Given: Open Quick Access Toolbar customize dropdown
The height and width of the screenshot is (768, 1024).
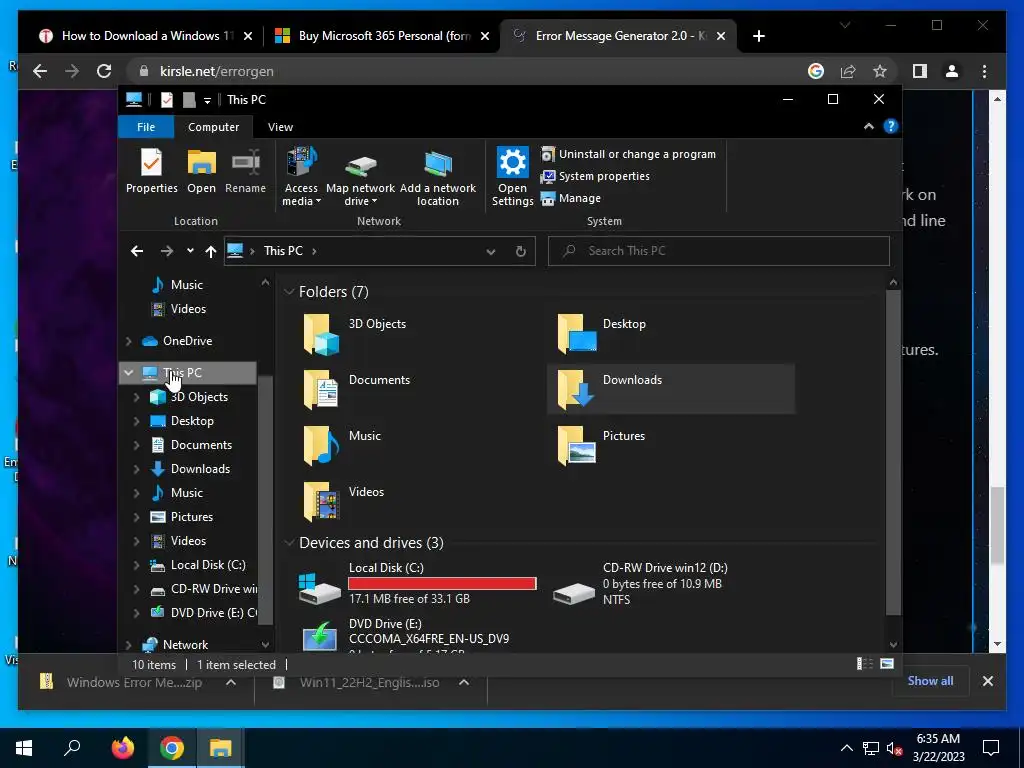Looking at the screenshot, I should coord(207,101).
